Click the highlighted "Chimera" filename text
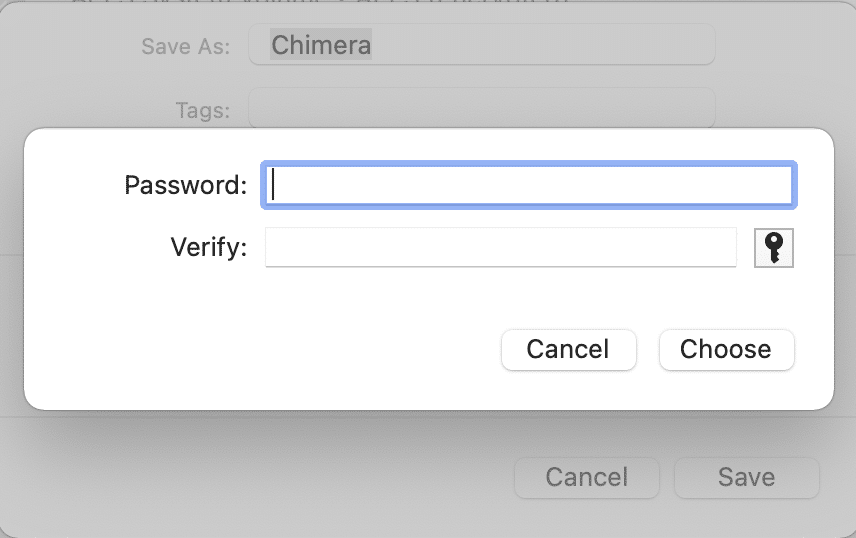856x538 pixels. pyautogui.click(x=321, y=45)
